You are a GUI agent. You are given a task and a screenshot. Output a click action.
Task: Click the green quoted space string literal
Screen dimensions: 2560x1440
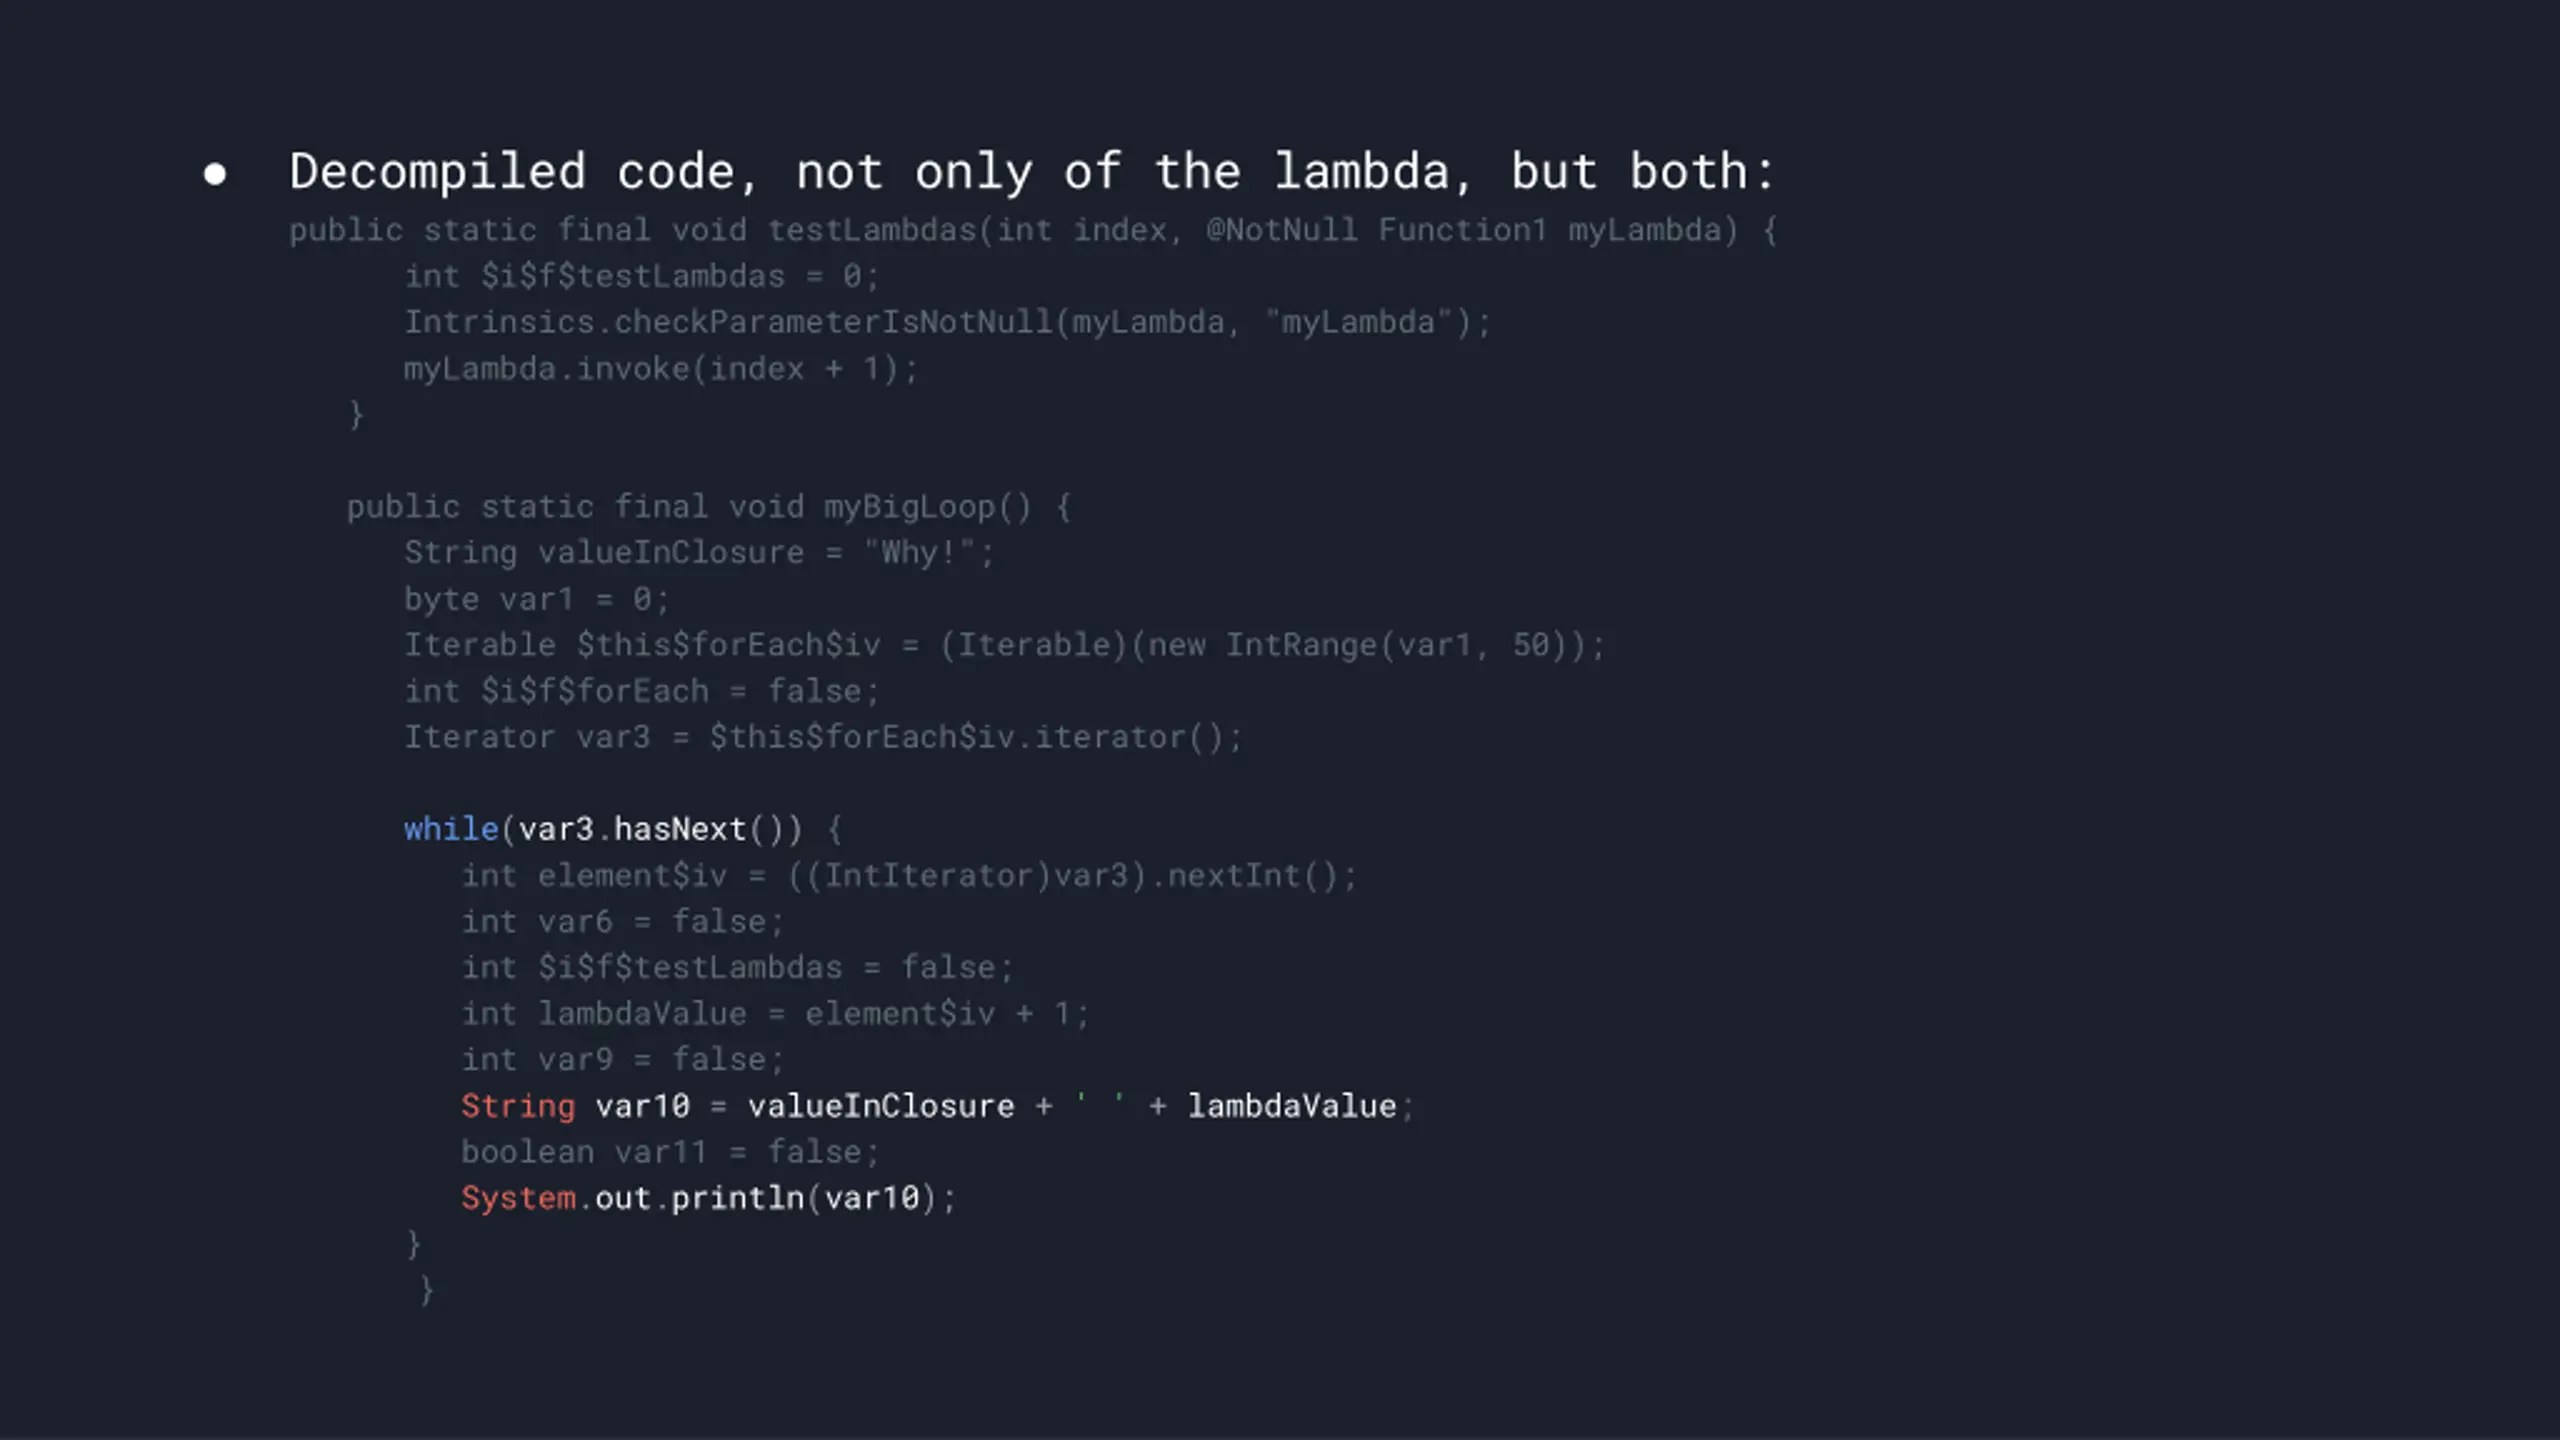pyautogui.click(x=1100, y=1104)
